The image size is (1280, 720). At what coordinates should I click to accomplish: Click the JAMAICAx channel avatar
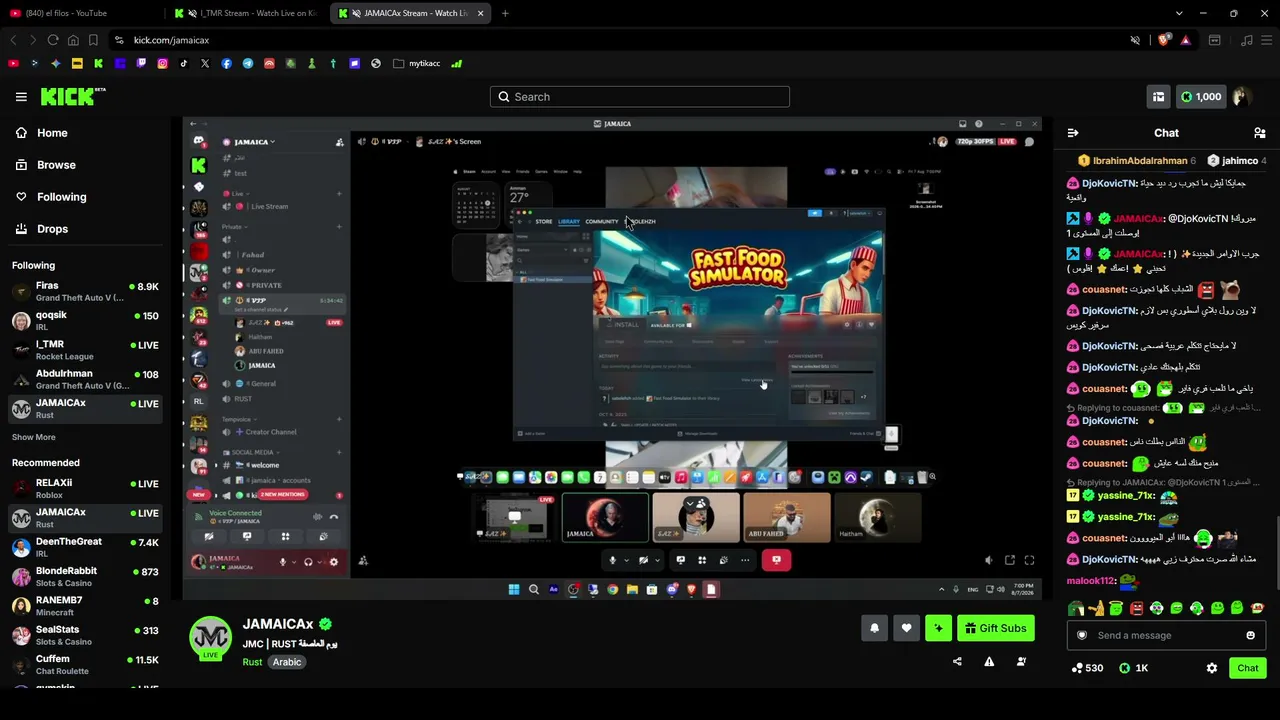click(x=211, y=637)
